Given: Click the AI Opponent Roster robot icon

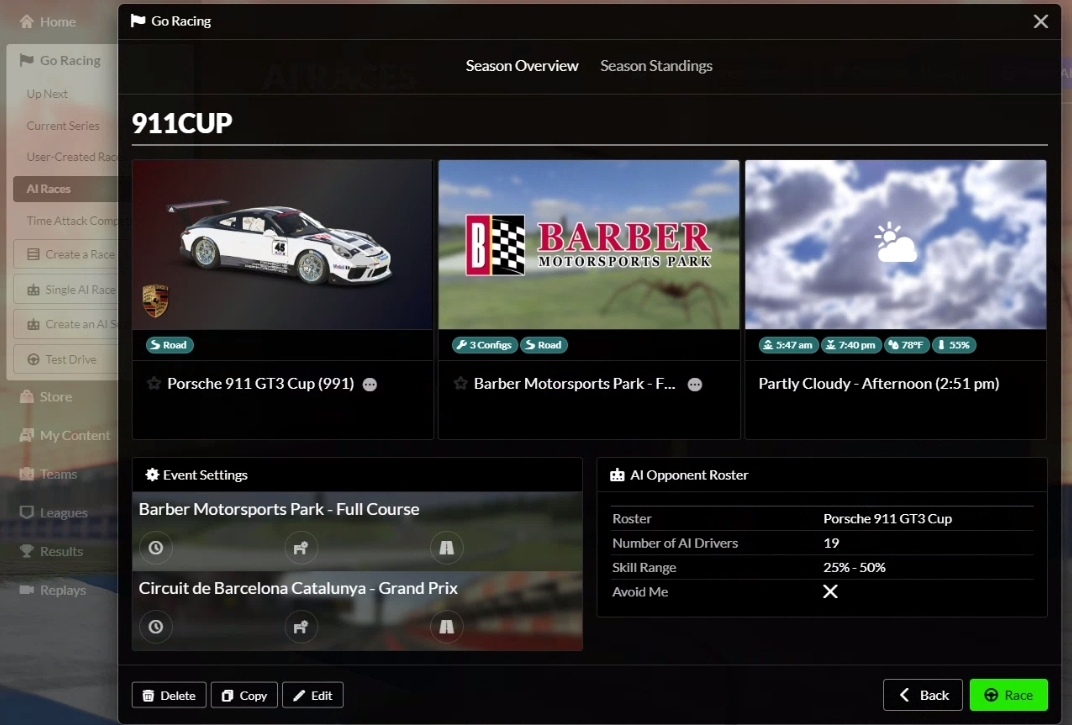Looking at the screenshot, I should 617,475.
